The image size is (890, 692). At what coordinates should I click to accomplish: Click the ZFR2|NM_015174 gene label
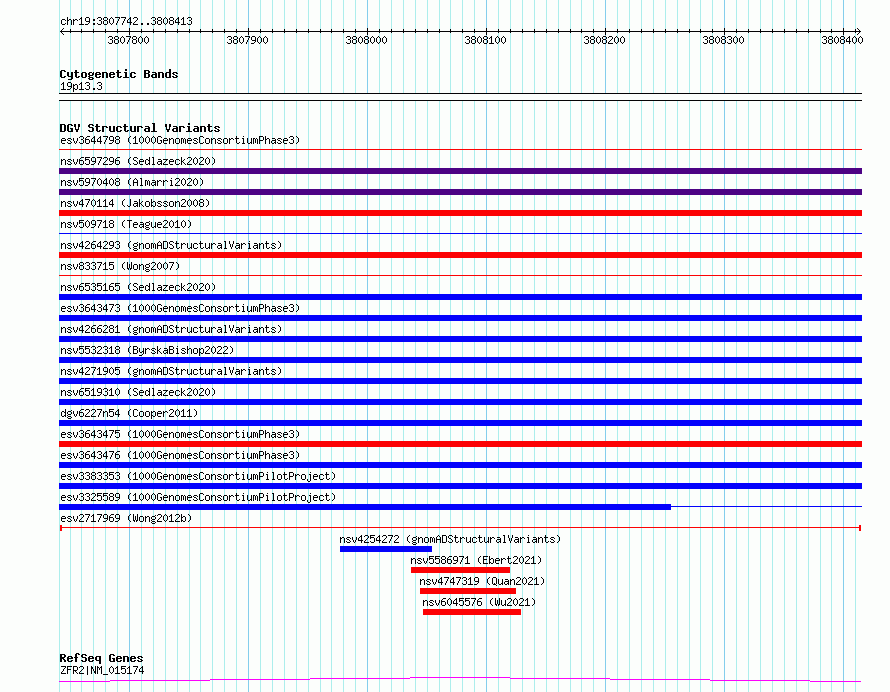[102, 670]
